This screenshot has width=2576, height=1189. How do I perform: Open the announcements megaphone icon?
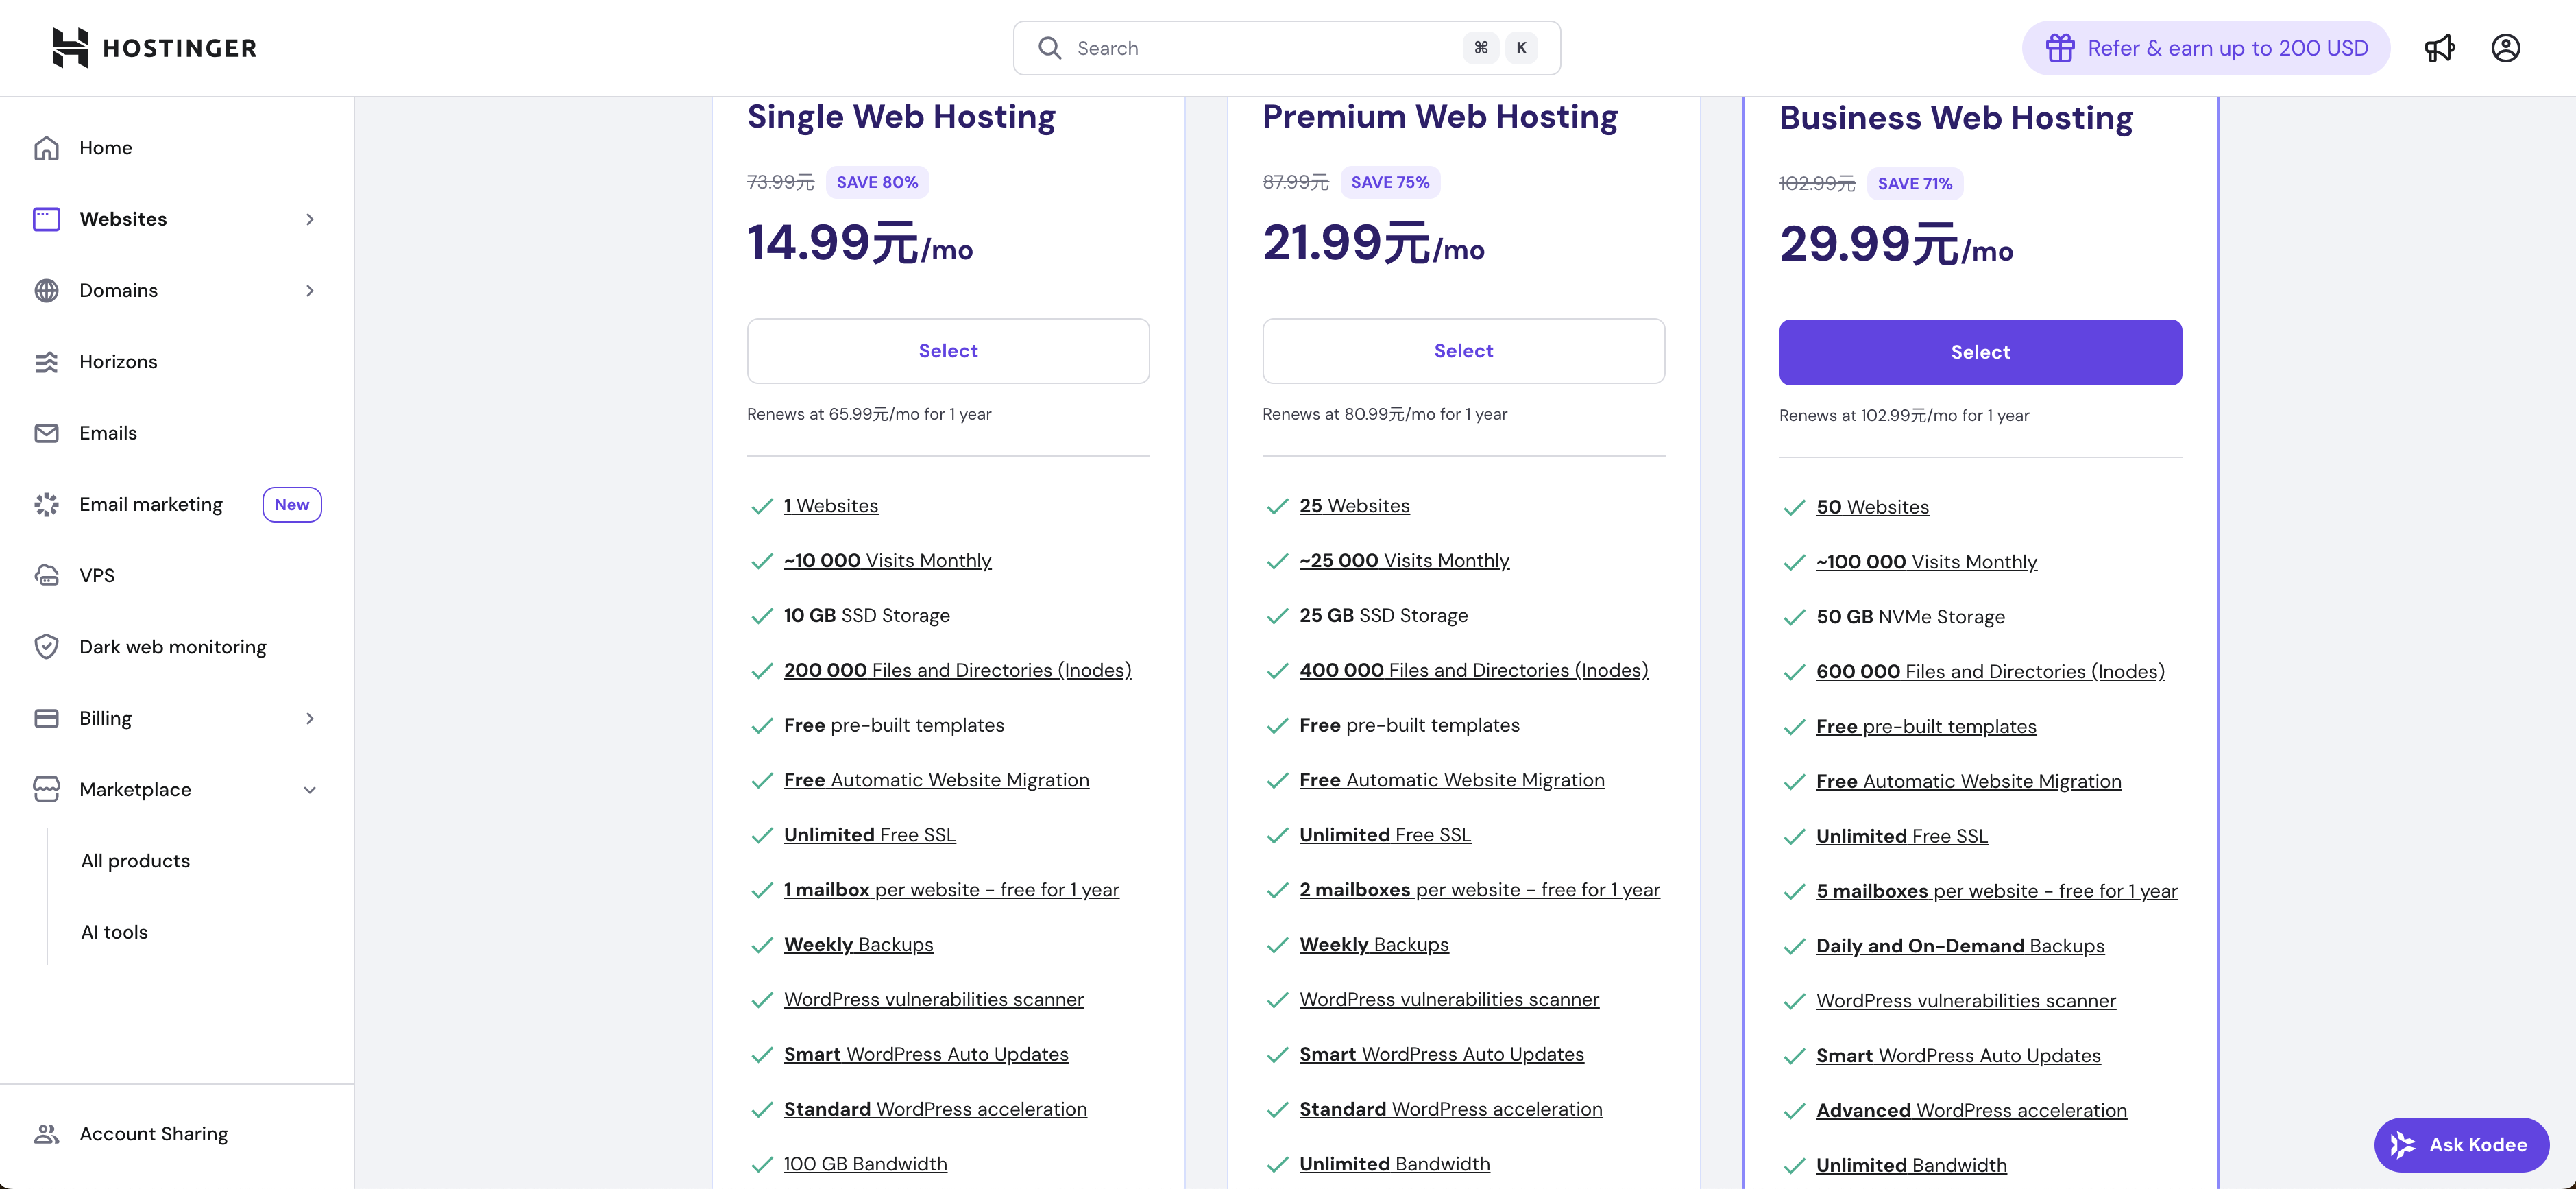pos(2439,48)
